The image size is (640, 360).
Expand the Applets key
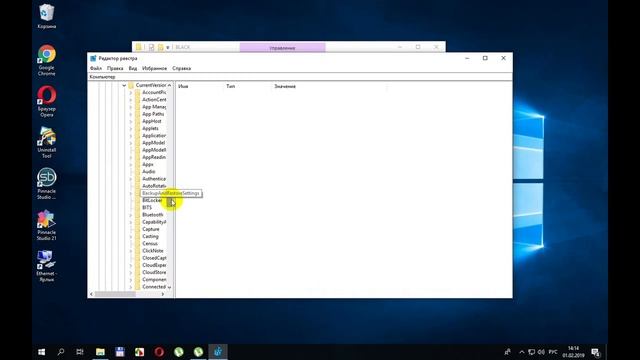tap(131, 129)
